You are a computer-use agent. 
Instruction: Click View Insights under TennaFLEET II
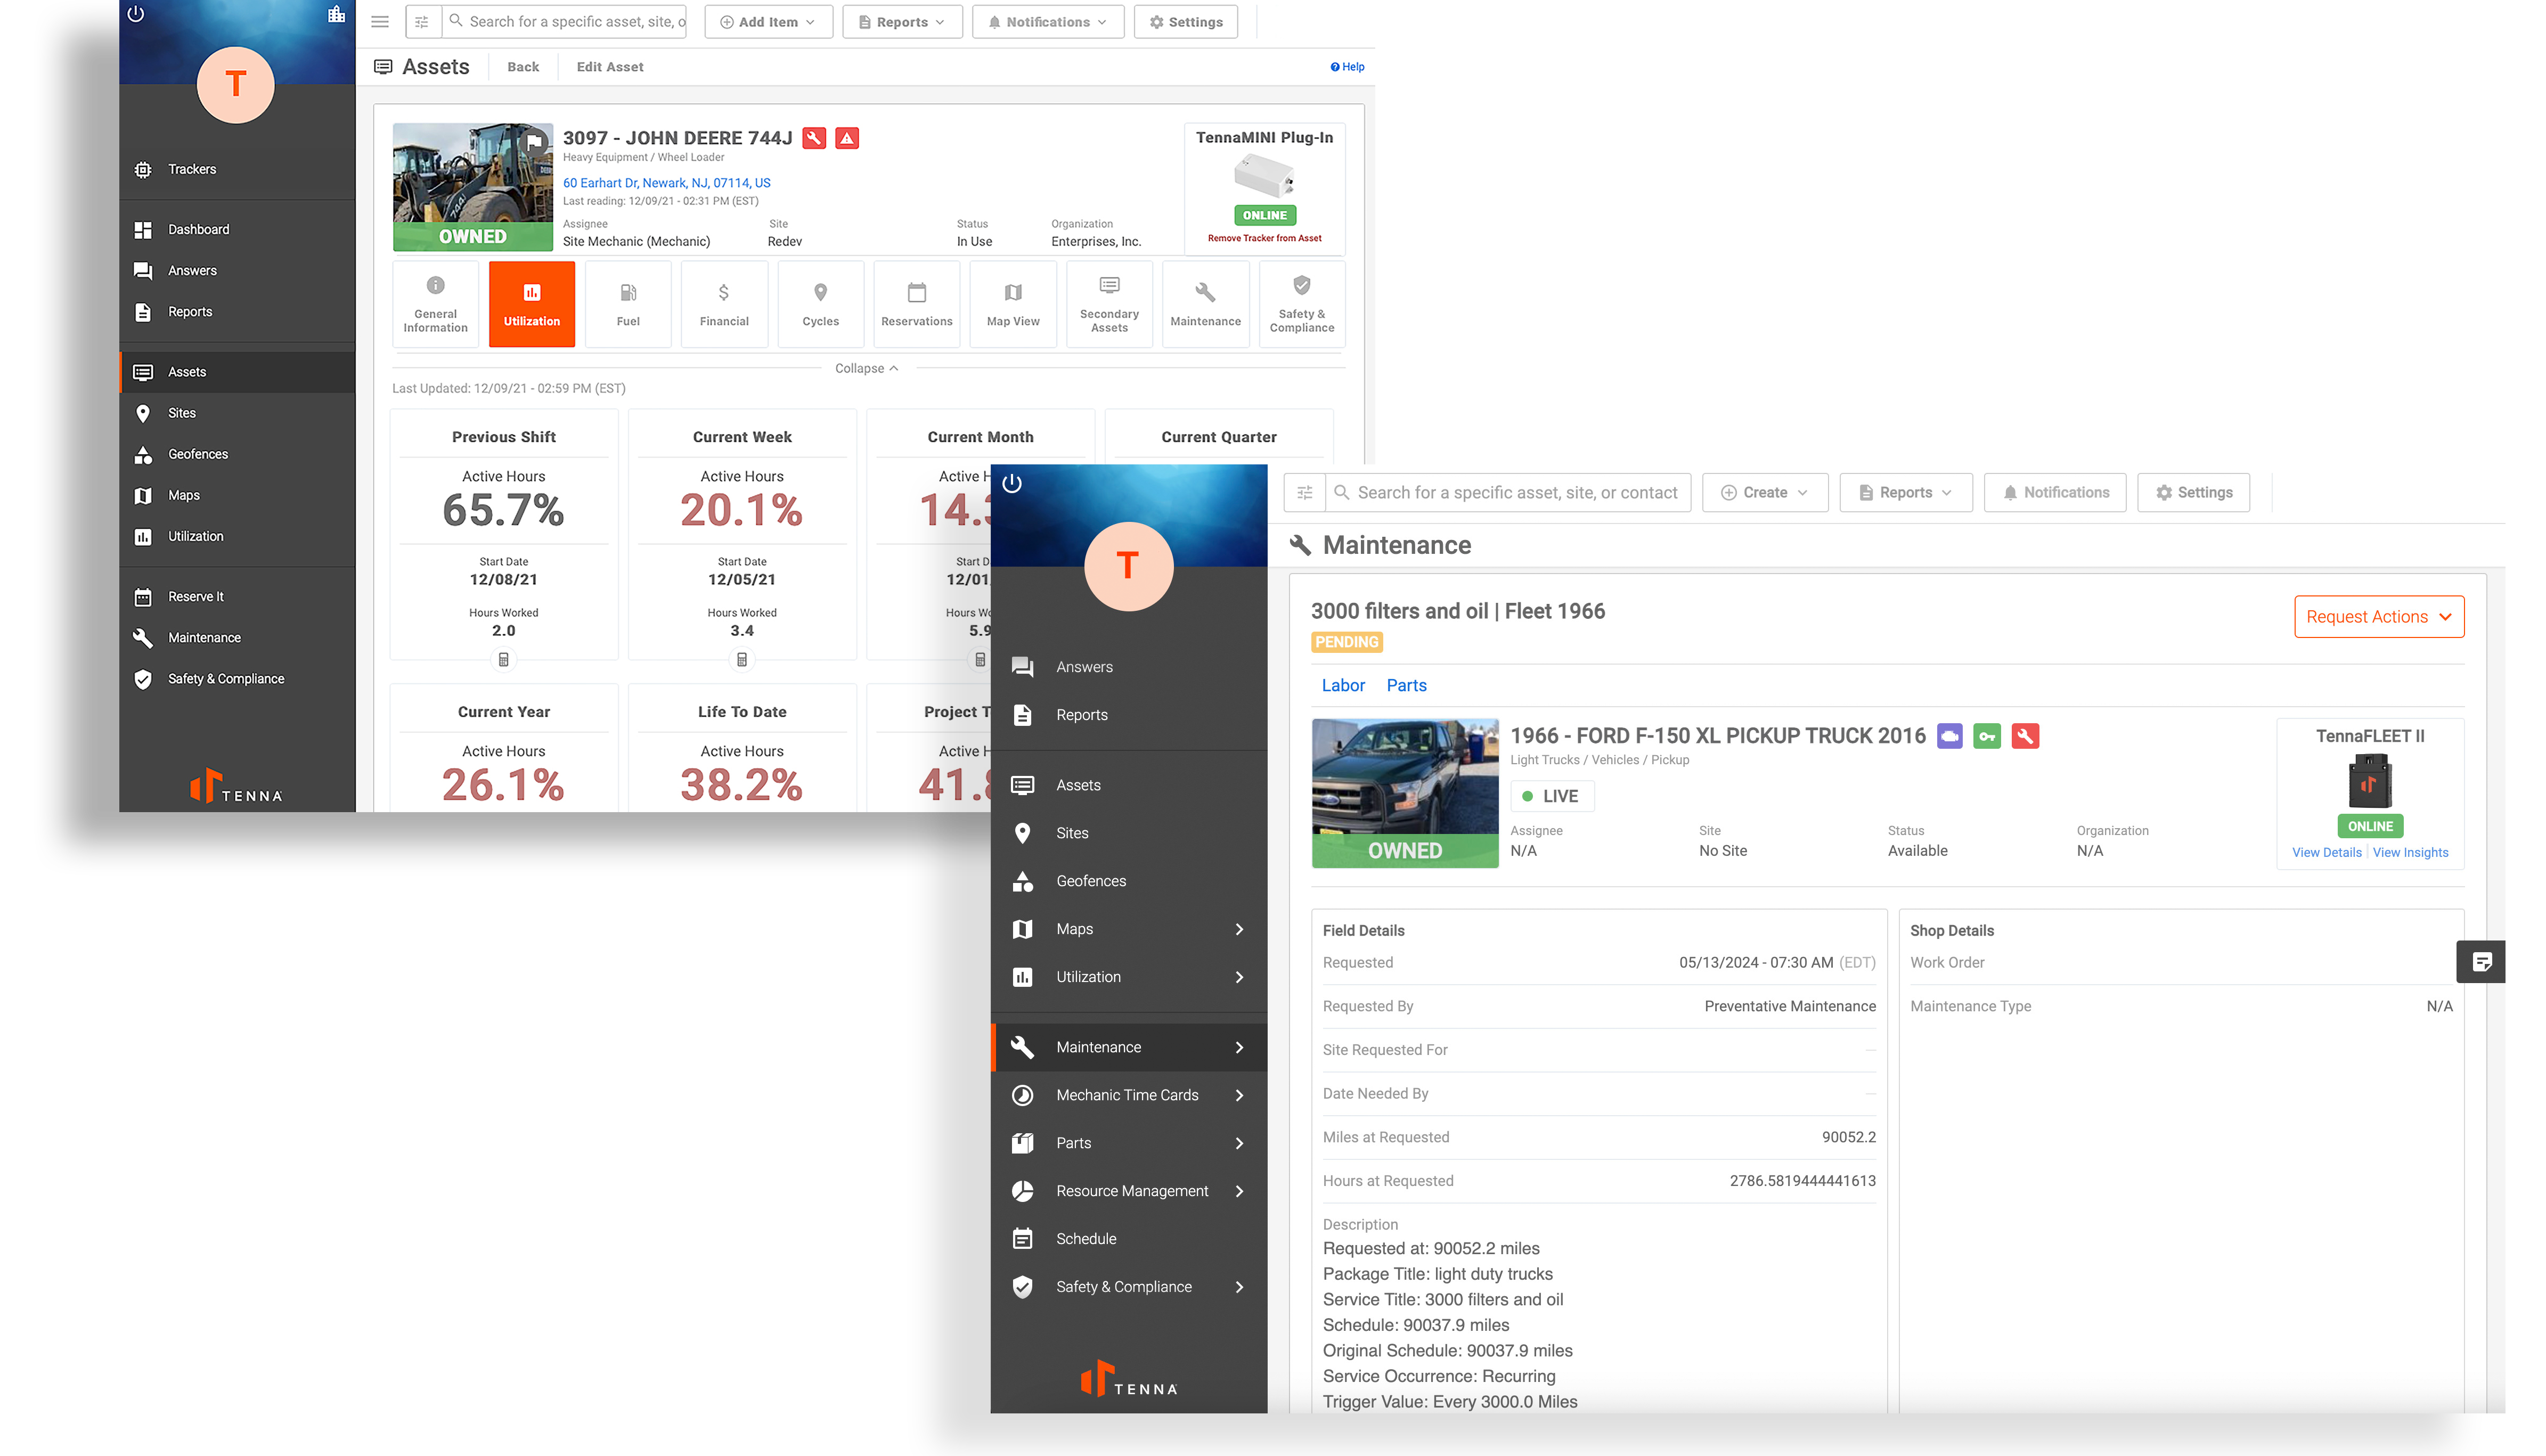pyautogui.click(x=2410, y=852)
